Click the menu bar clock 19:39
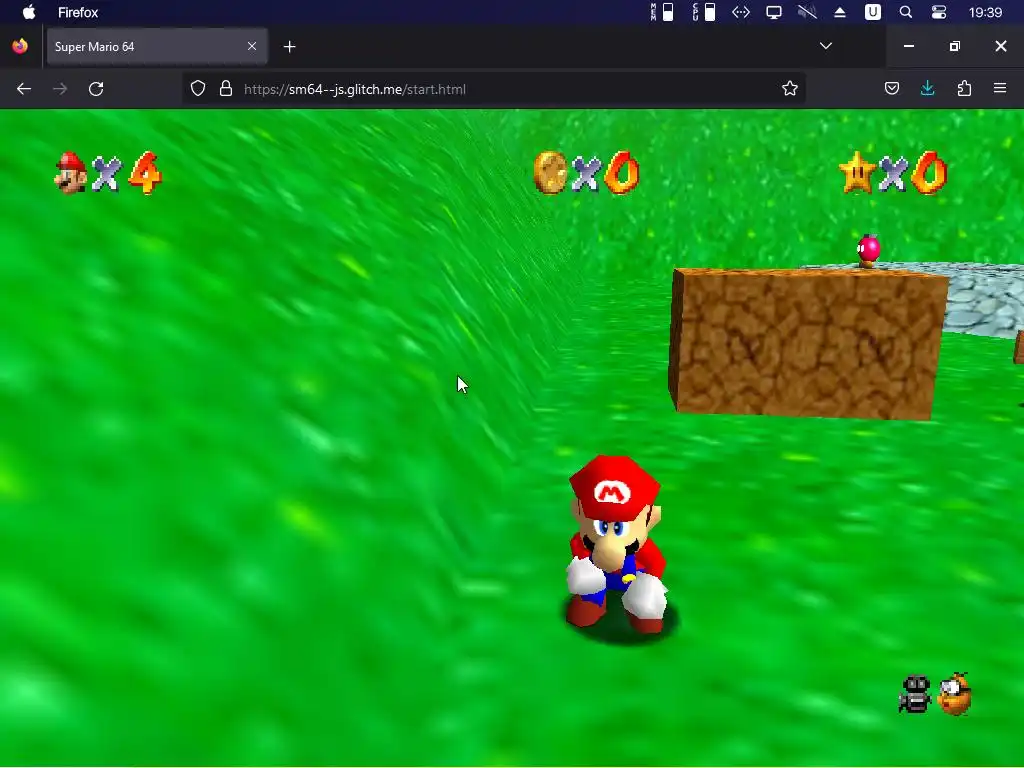 pyautogui.click(x=985, y=12)
